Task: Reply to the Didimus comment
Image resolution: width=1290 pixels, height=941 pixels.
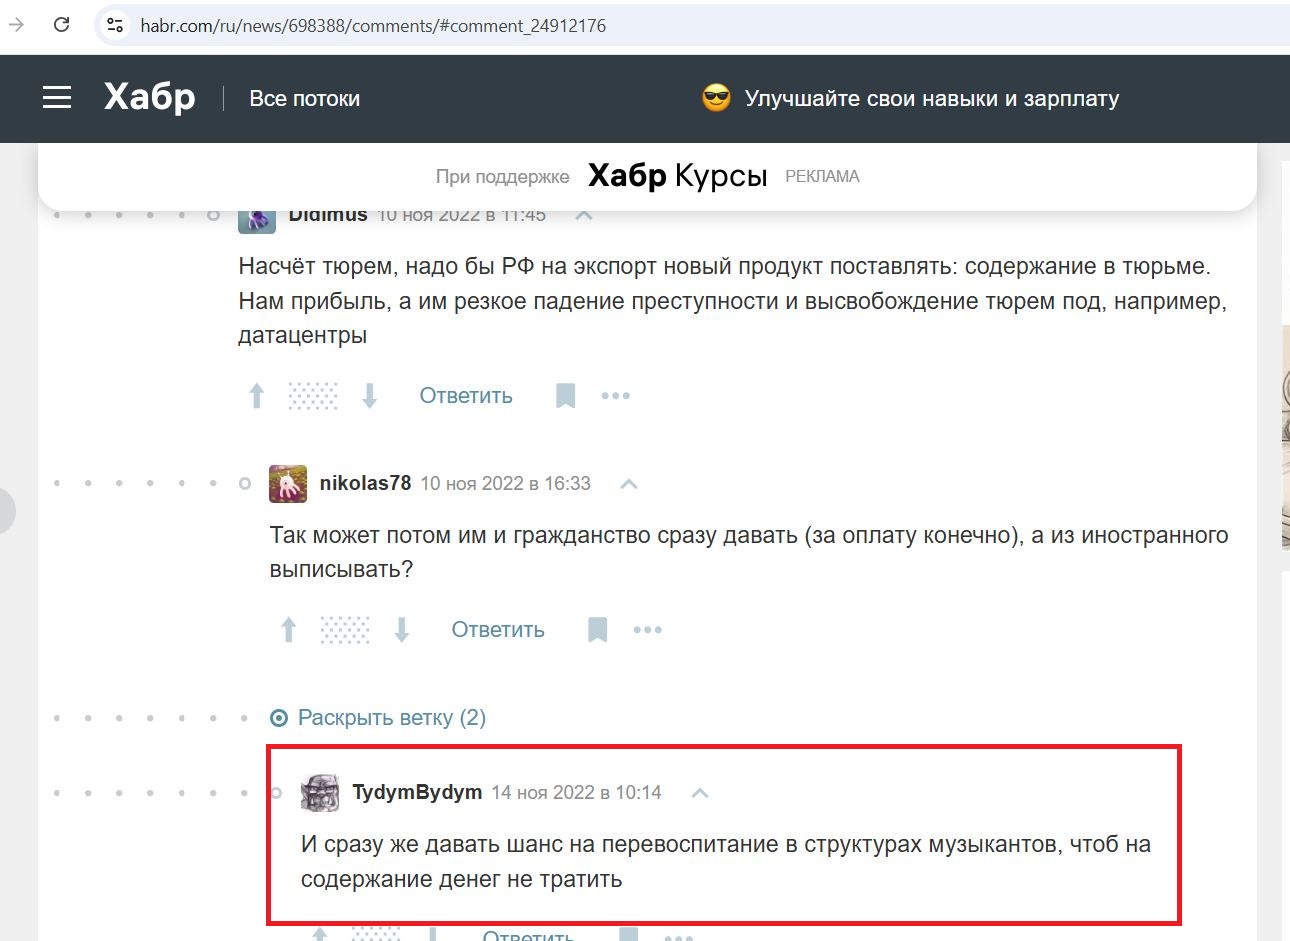Action: point(465,396)
